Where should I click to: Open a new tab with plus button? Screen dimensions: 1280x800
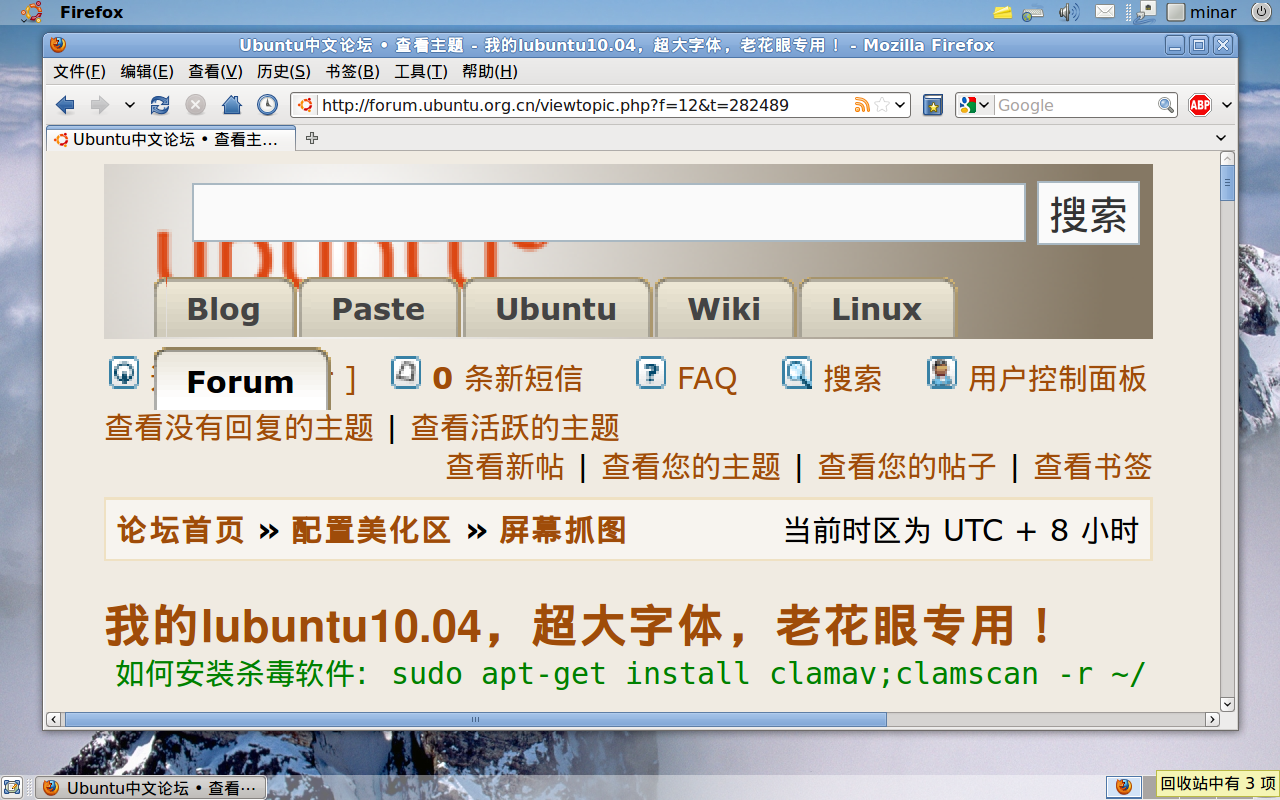pyautogui.click(x=312, y=139)
